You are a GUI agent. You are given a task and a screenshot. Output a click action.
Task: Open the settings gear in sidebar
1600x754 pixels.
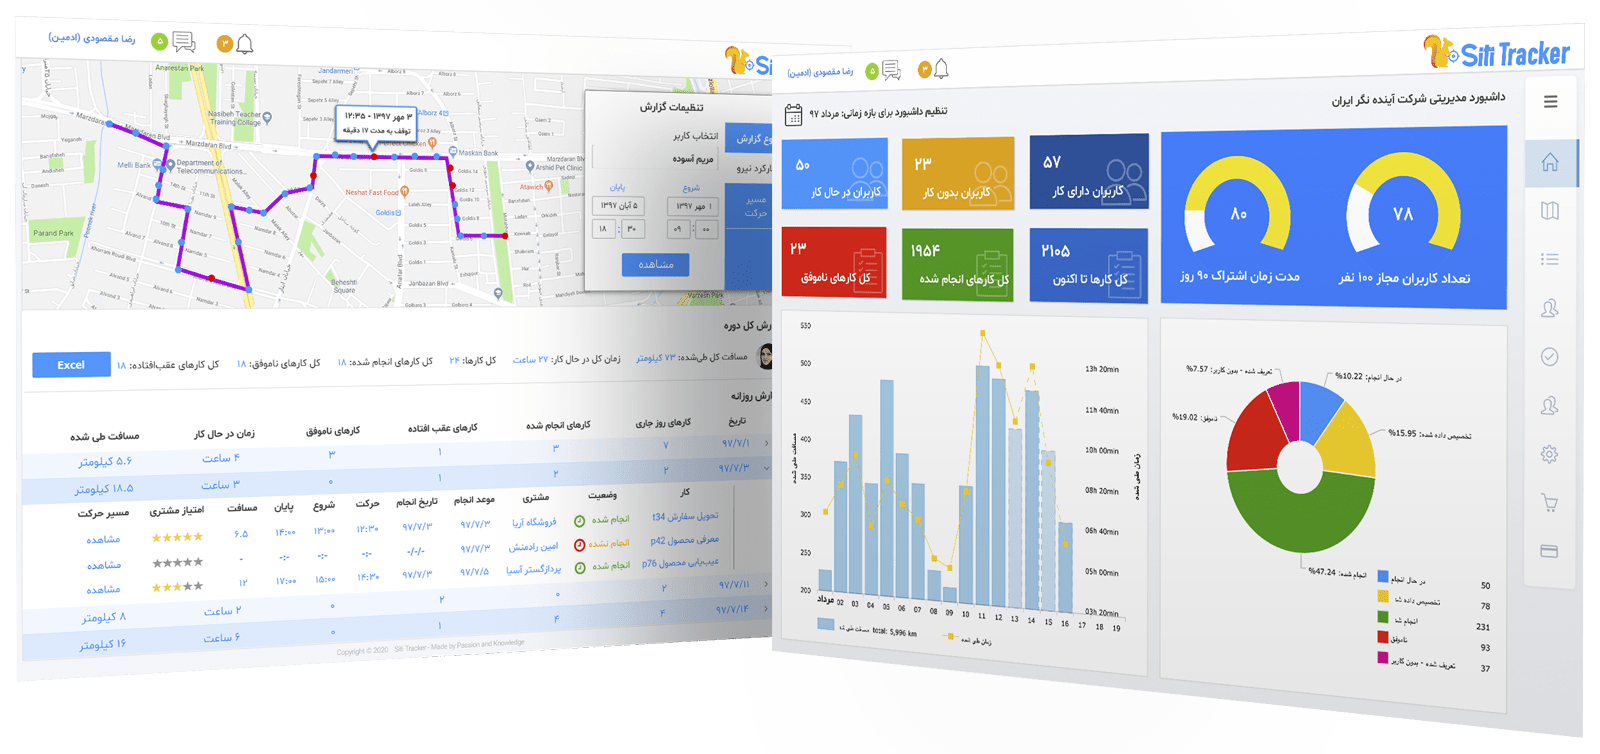(x=1550, y=454)
